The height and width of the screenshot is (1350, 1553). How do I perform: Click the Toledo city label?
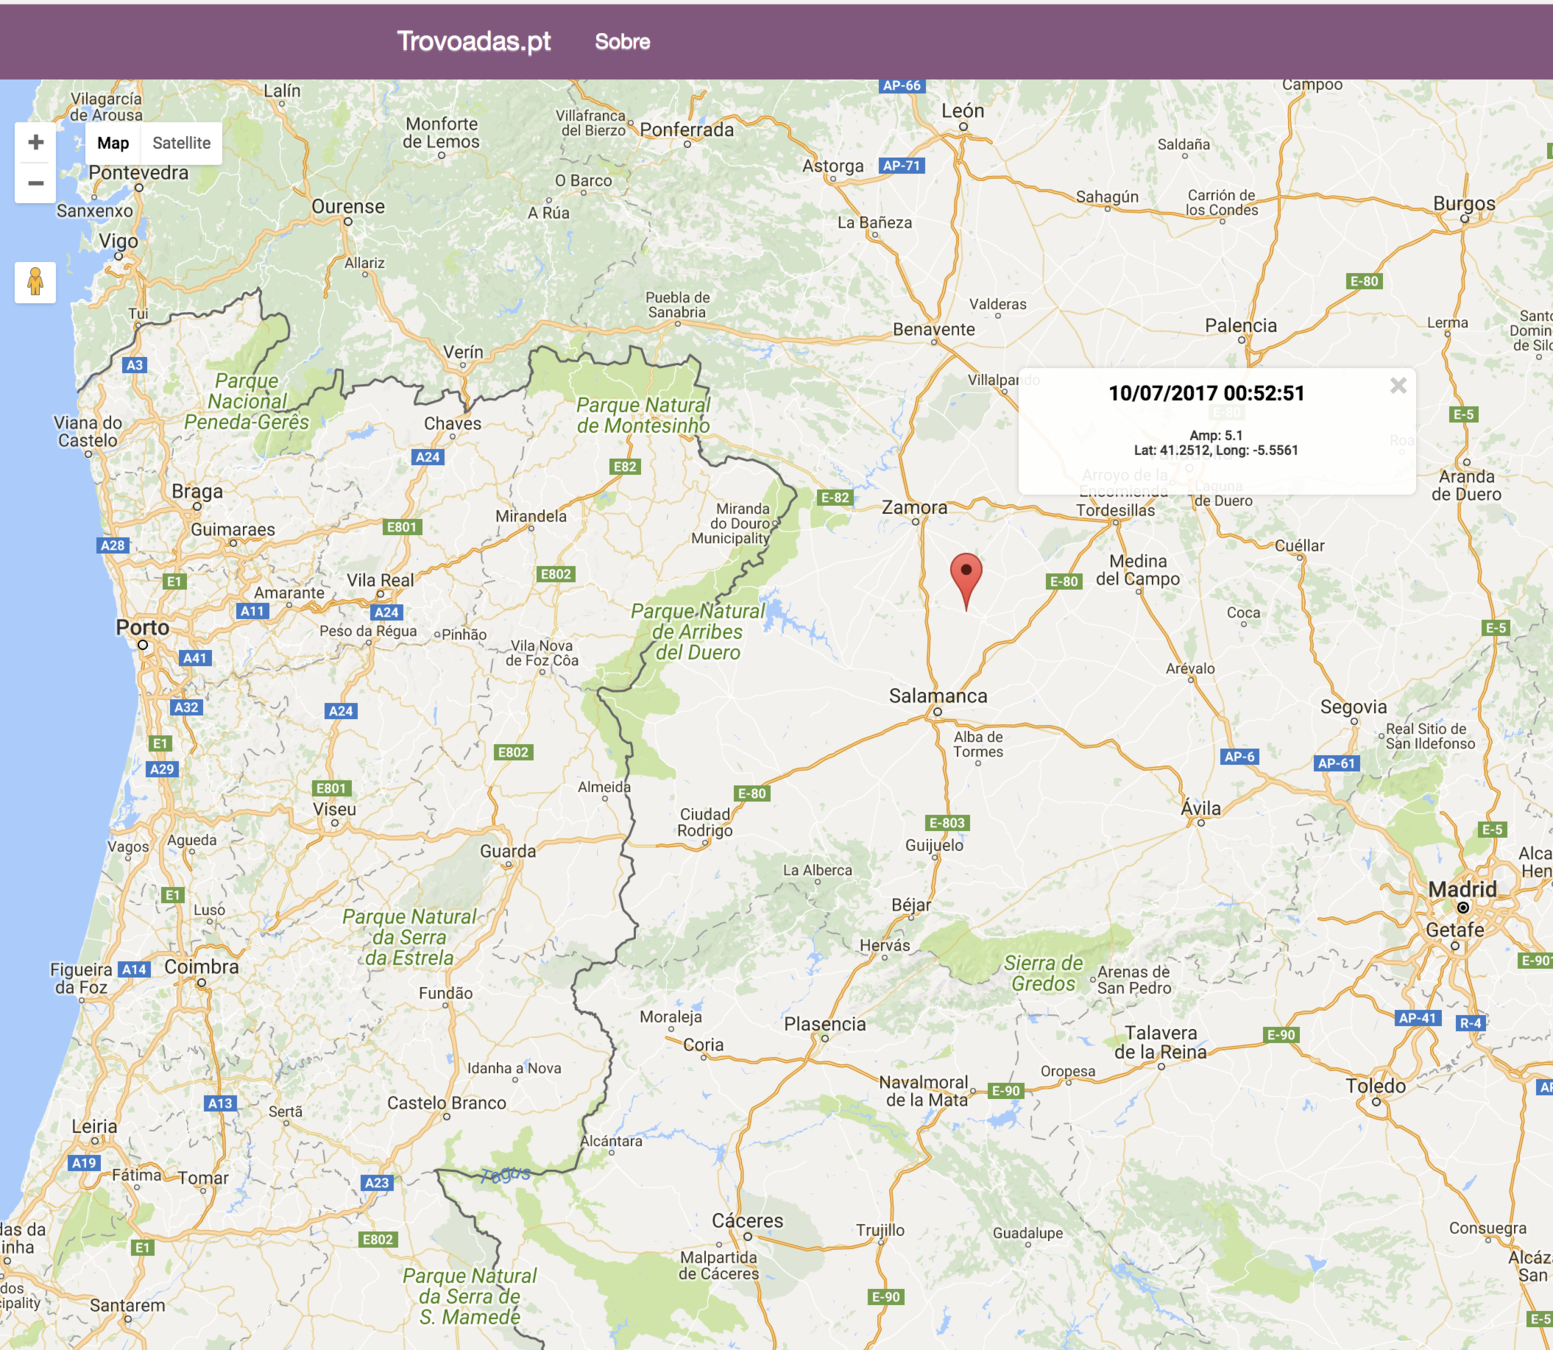[x=1375, y=1086]
